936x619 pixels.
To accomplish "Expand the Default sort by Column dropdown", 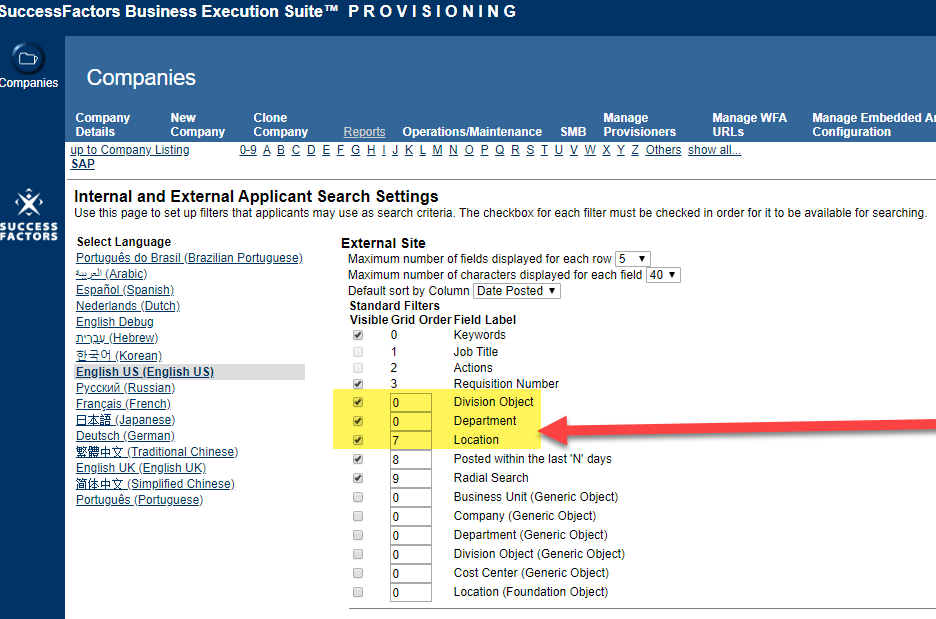I will click(517, 291).
